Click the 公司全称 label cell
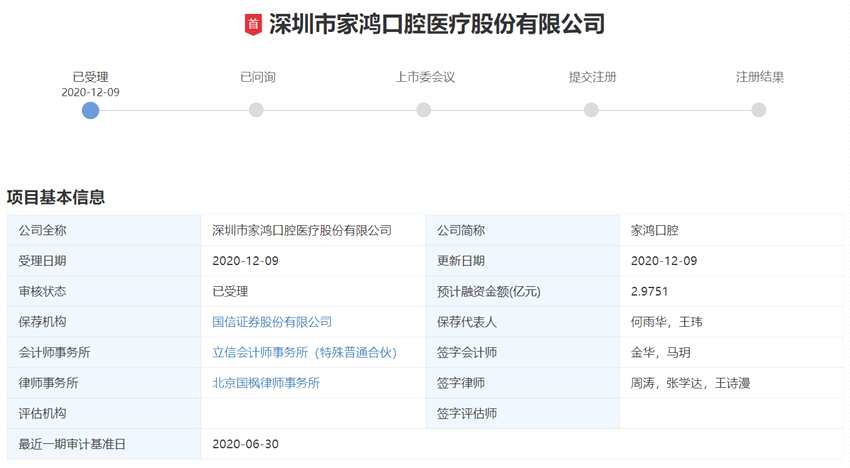 (x=104, y=230)
